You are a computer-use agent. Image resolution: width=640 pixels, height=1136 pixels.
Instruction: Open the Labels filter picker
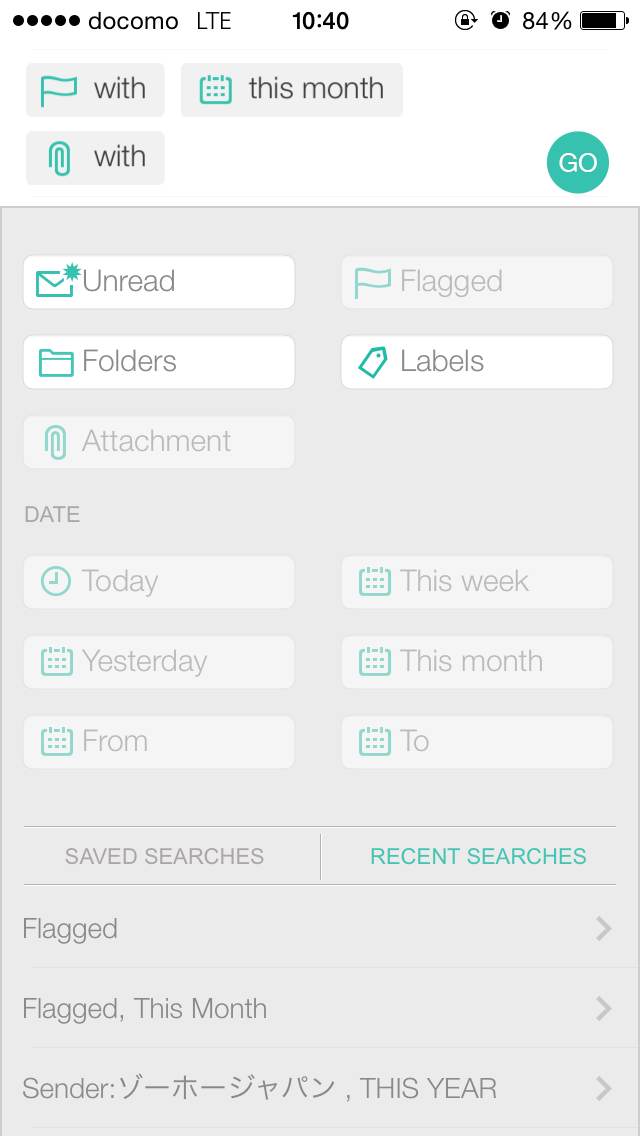[x=476, y=362]
